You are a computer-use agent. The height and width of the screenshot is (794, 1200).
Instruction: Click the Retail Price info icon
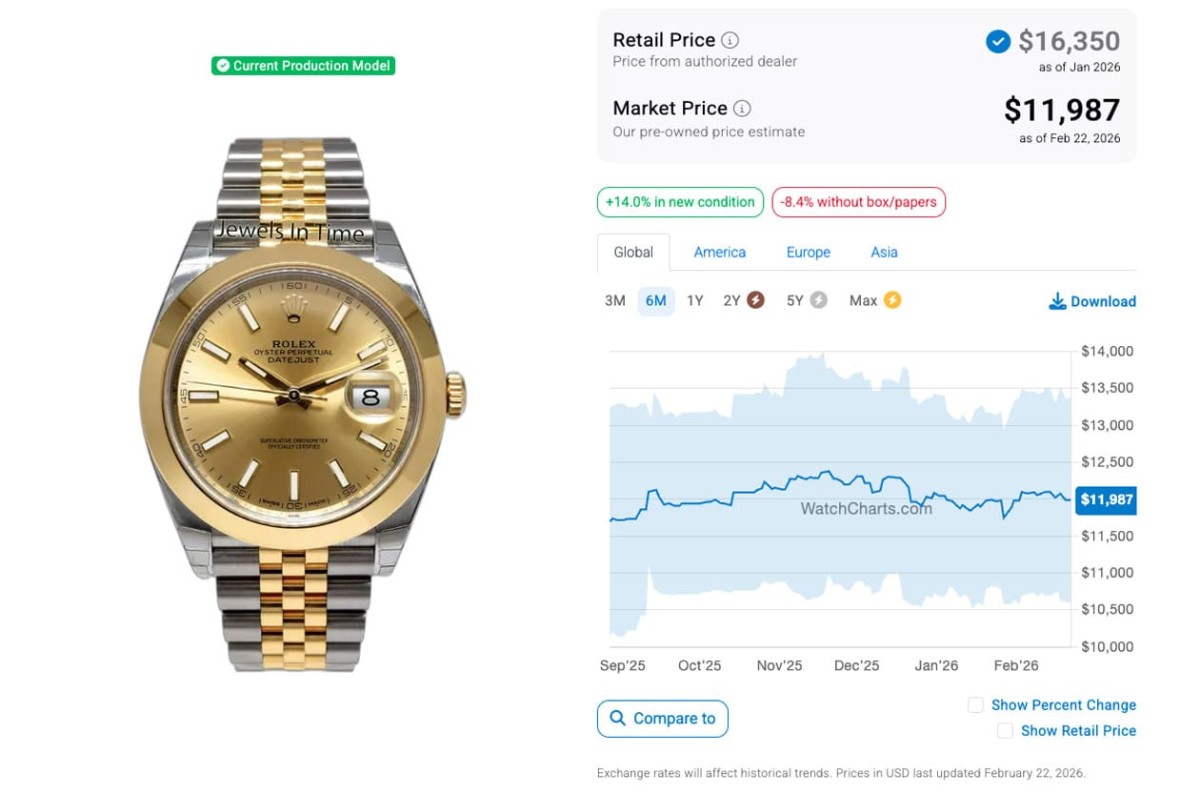(730, 41)
